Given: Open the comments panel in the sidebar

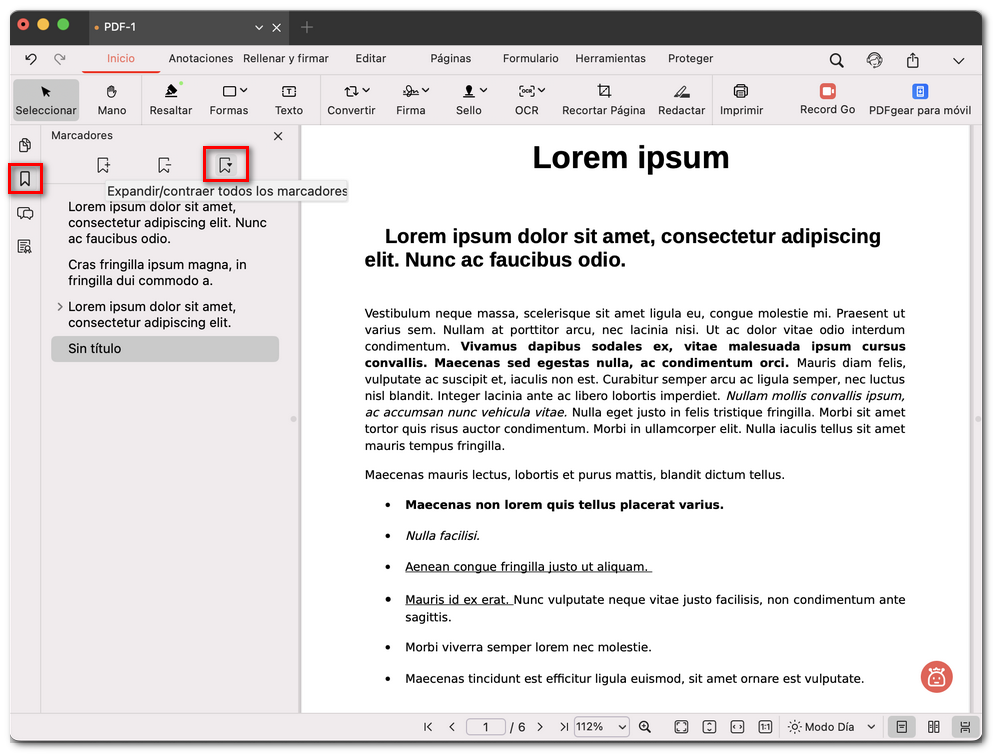Looking at the screenshot, I should point(24,213).
